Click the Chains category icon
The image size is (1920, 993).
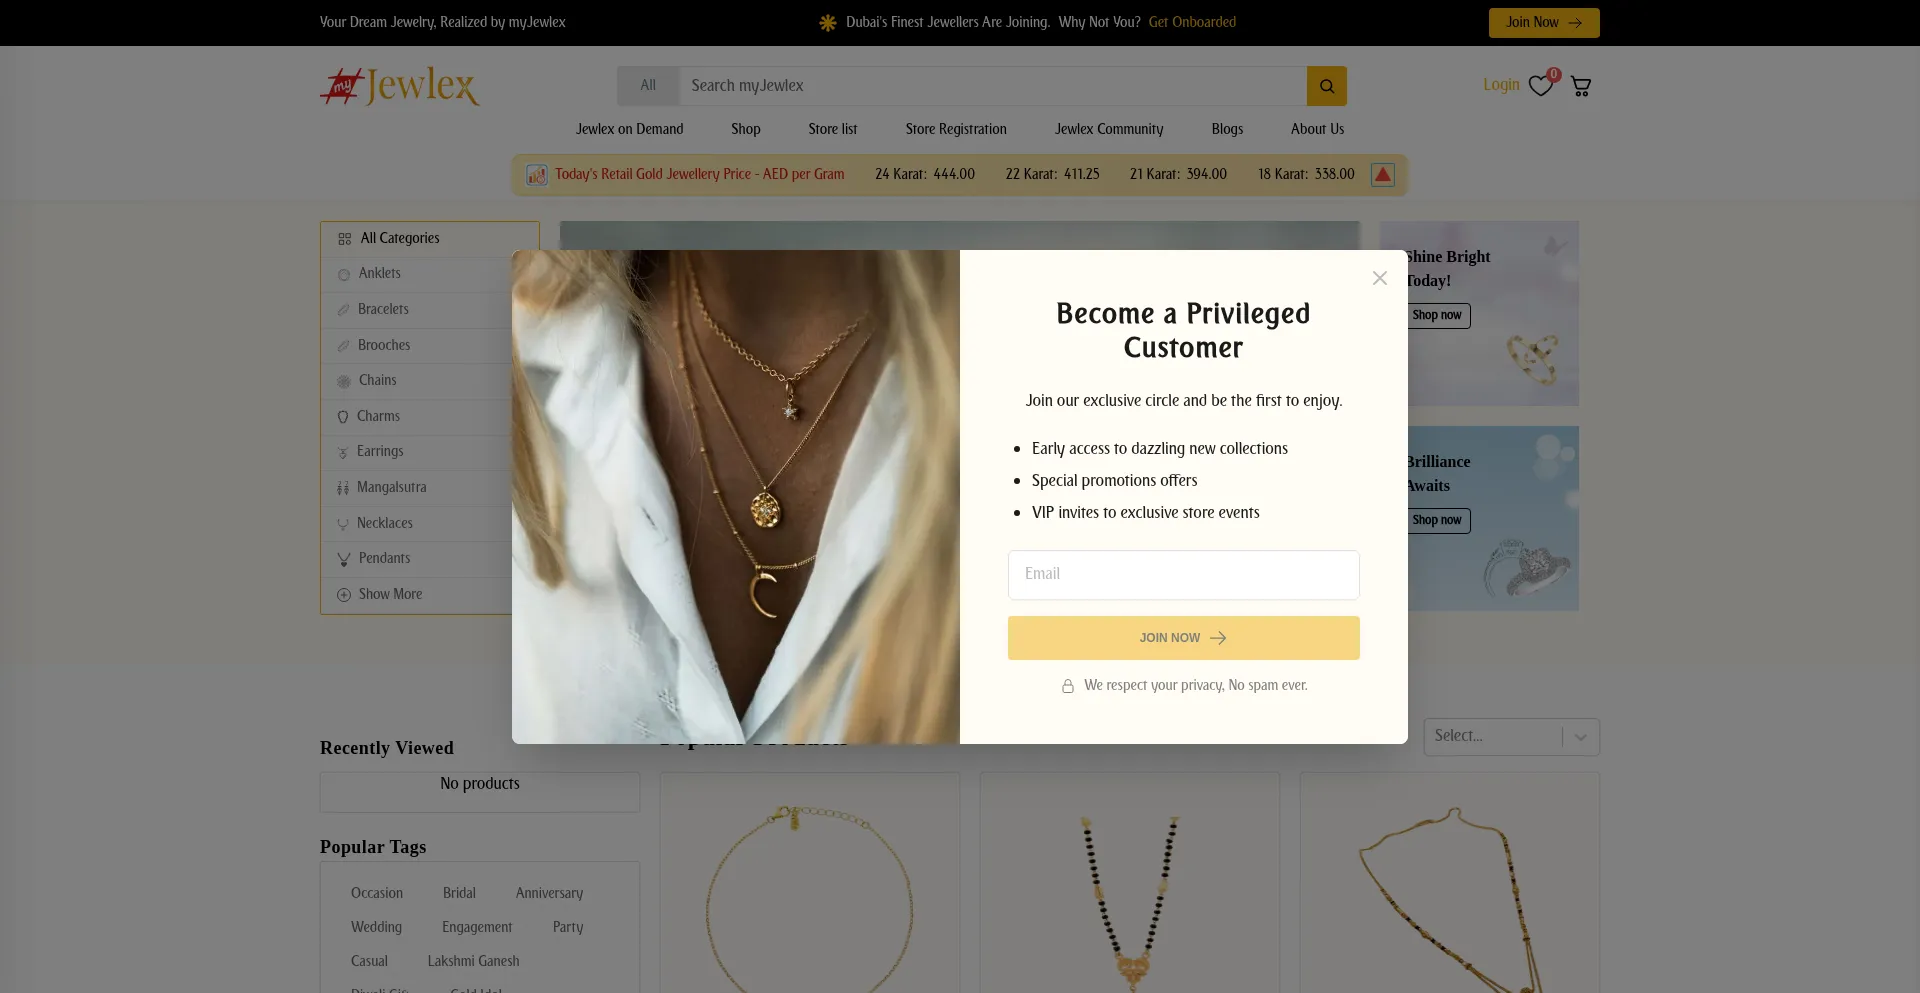click(344, 381)
